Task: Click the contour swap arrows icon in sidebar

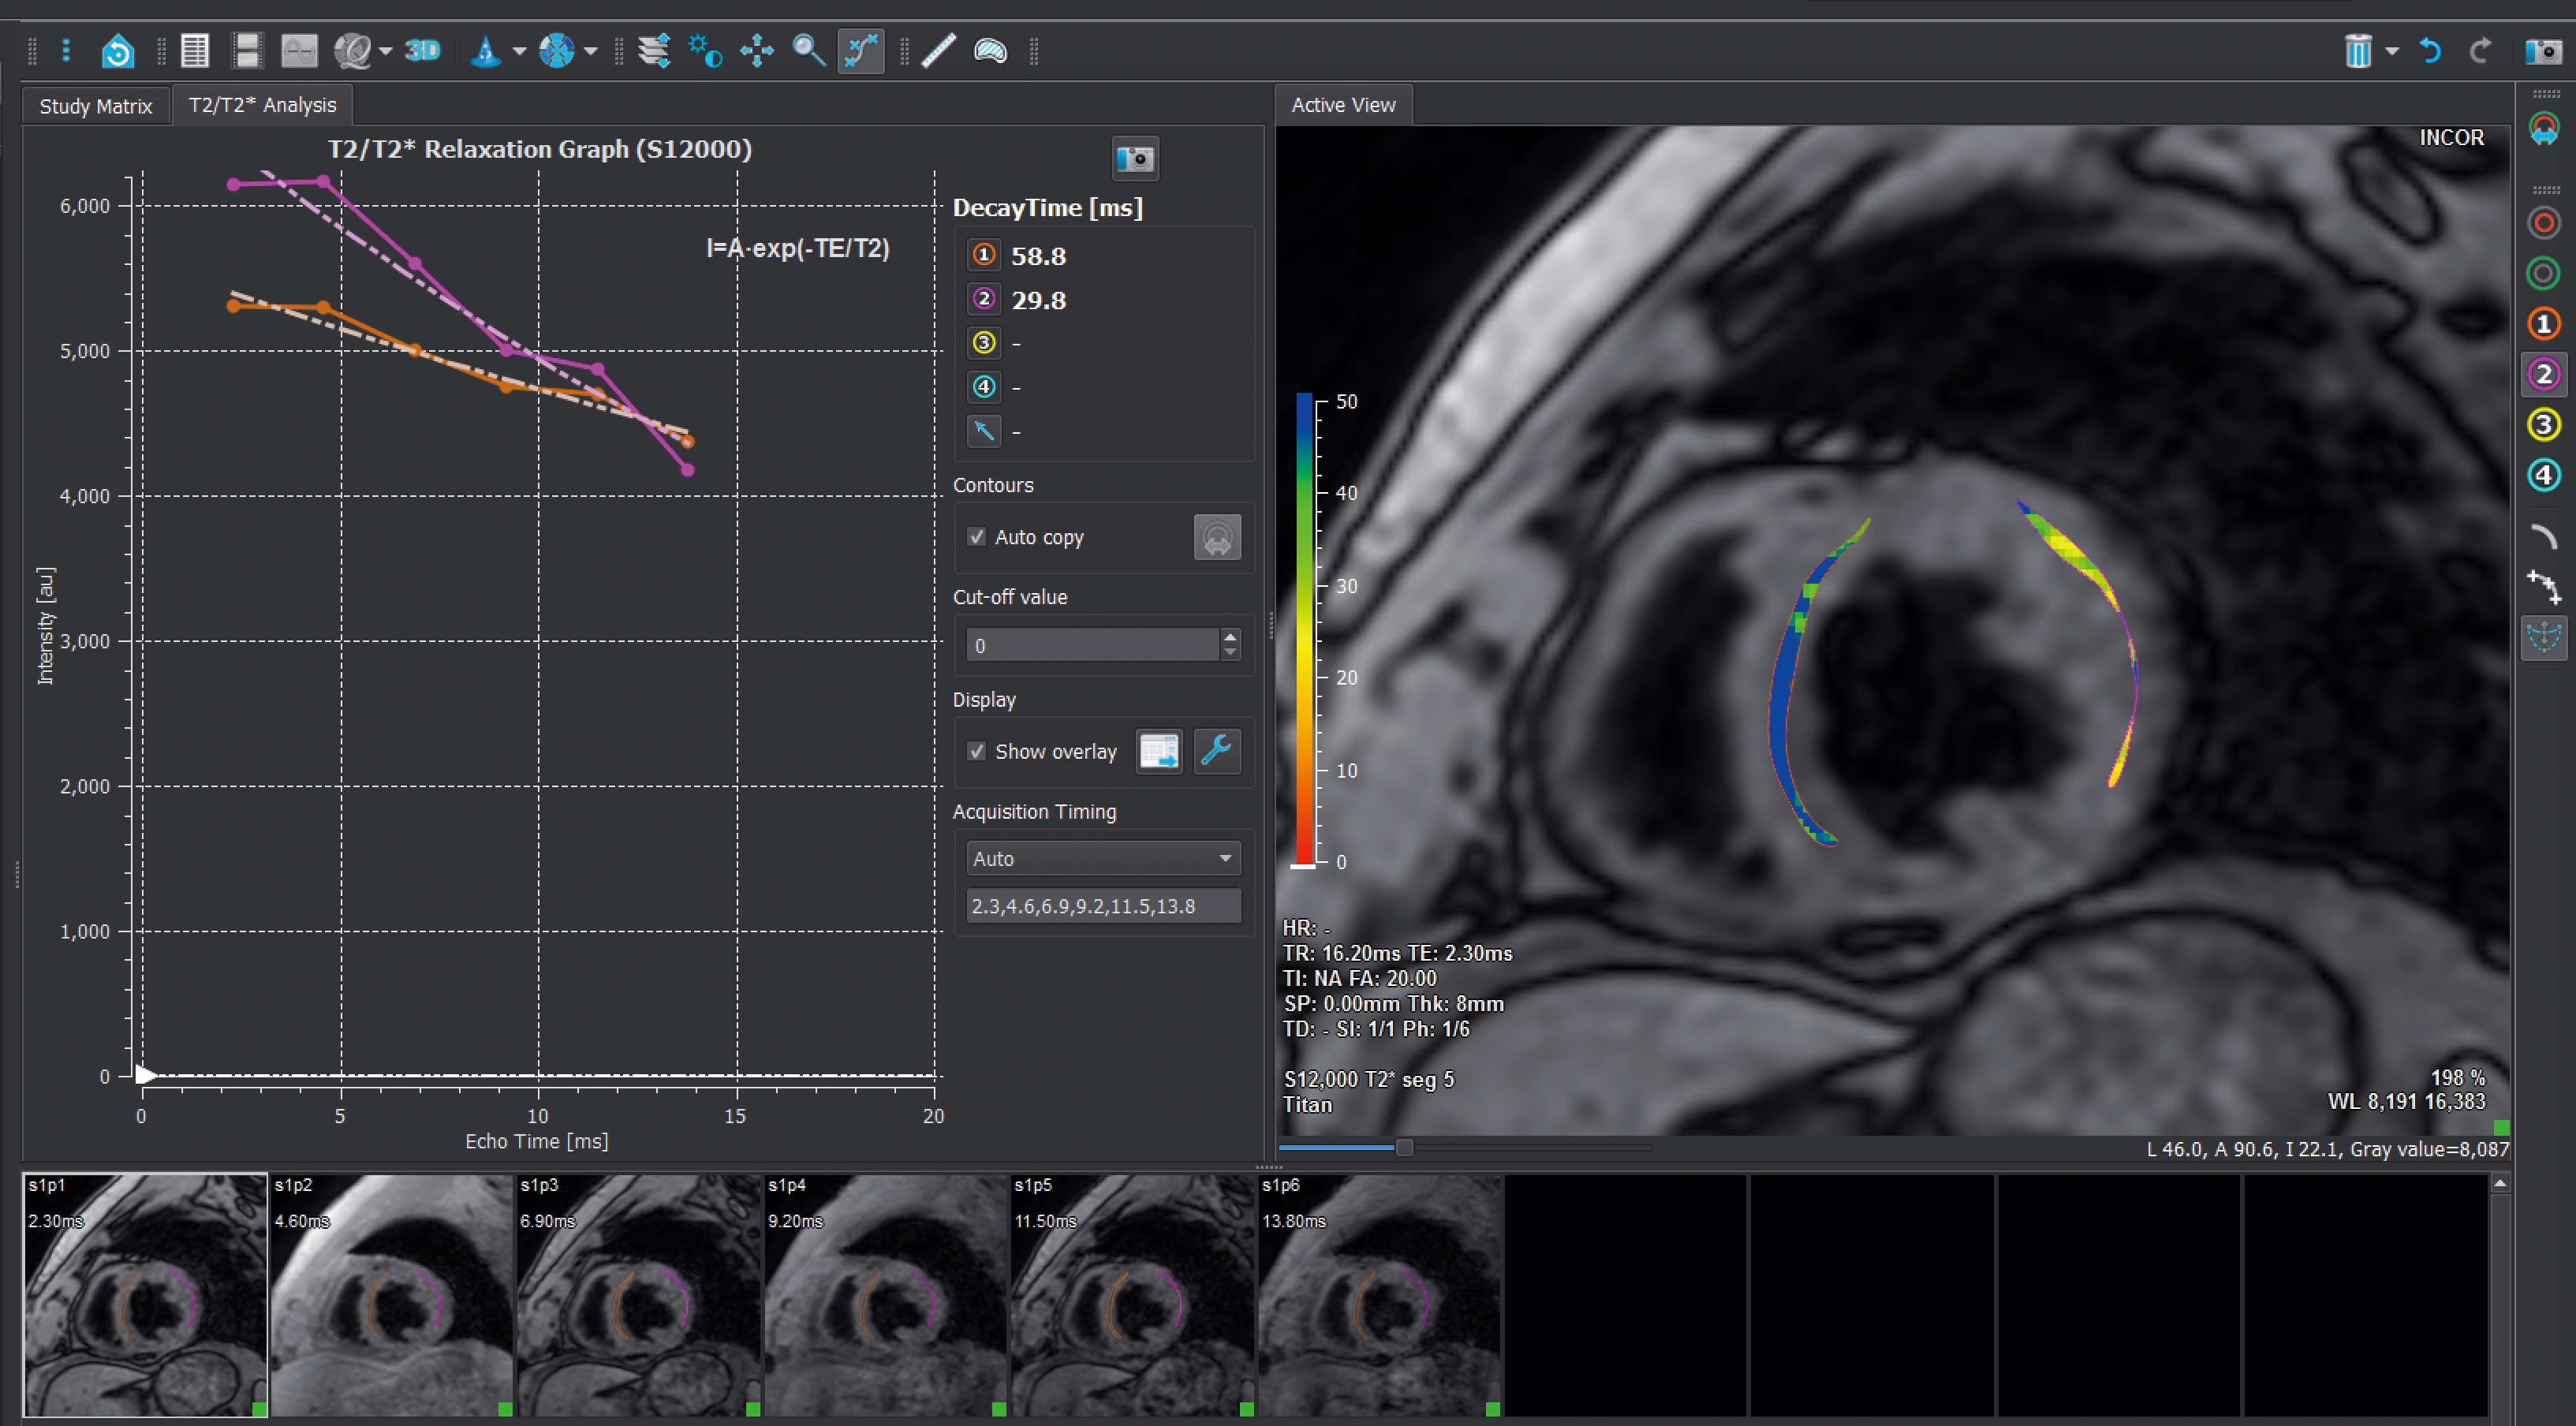Action: tap(2544, 130)
